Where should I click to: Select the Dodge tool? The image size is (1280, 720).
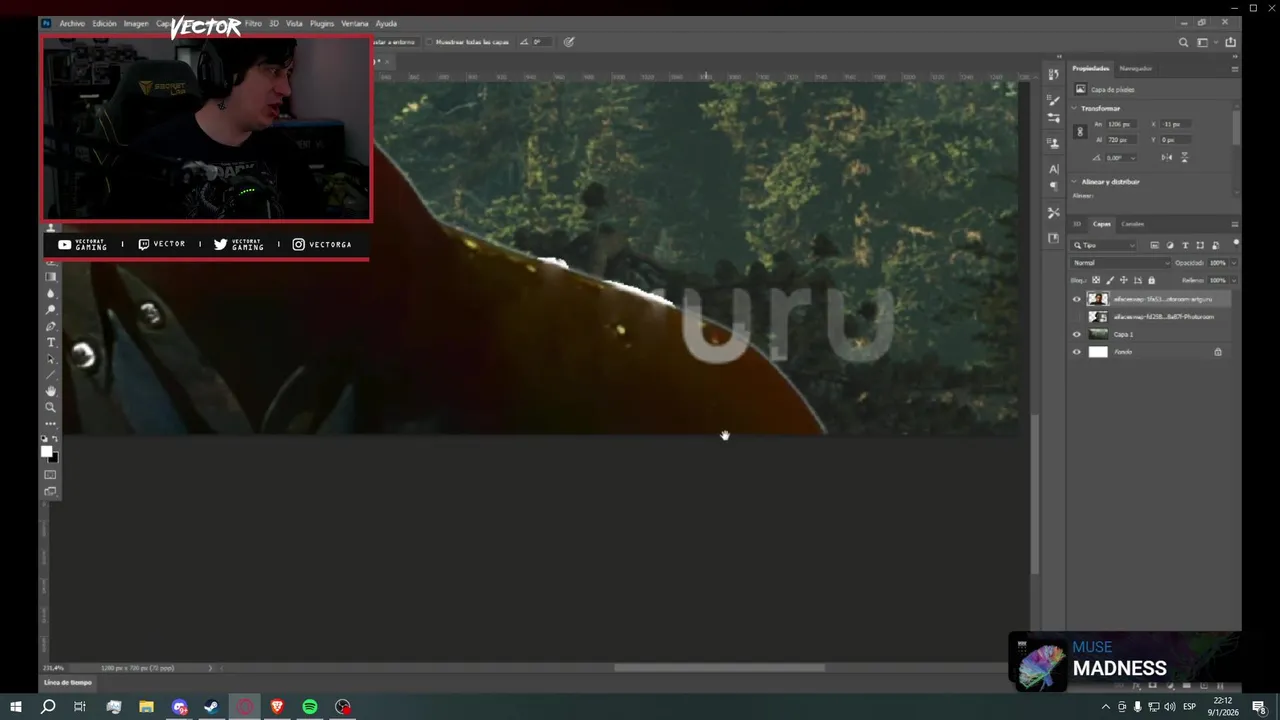point(51,310)
